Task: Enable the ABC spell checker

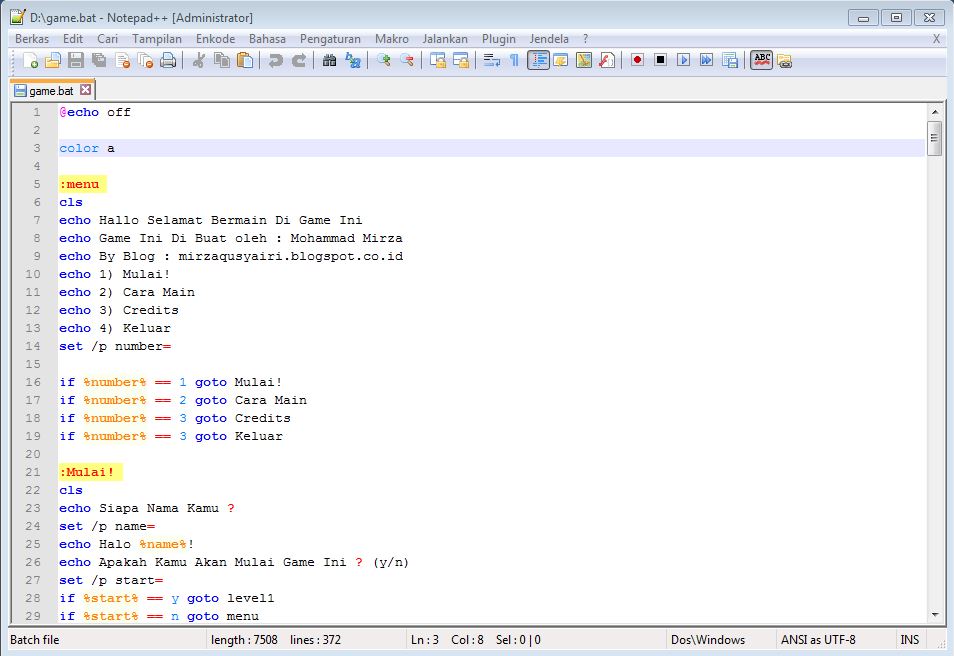Action: [x=758, y=61]
